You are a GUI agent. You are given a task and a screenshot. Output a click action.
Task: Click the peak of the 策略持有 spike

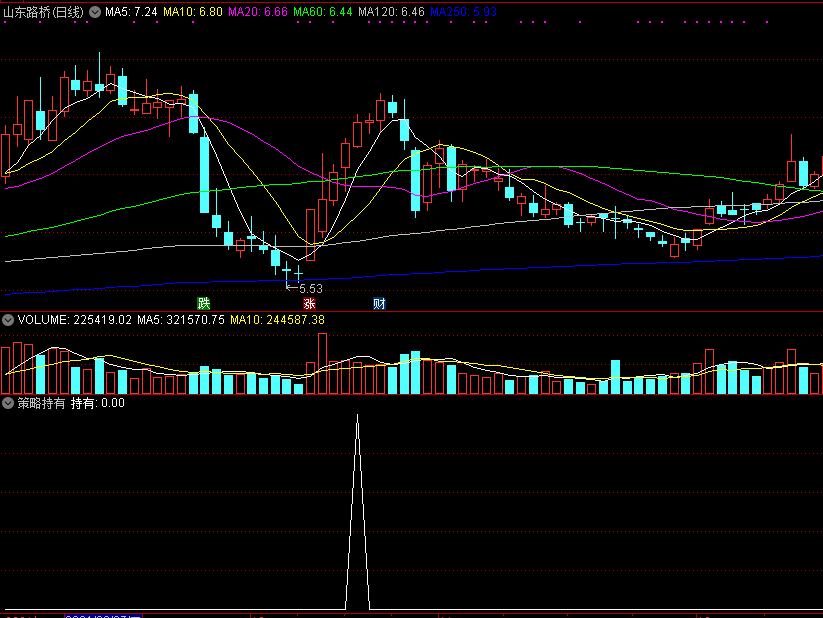[357, 416]
